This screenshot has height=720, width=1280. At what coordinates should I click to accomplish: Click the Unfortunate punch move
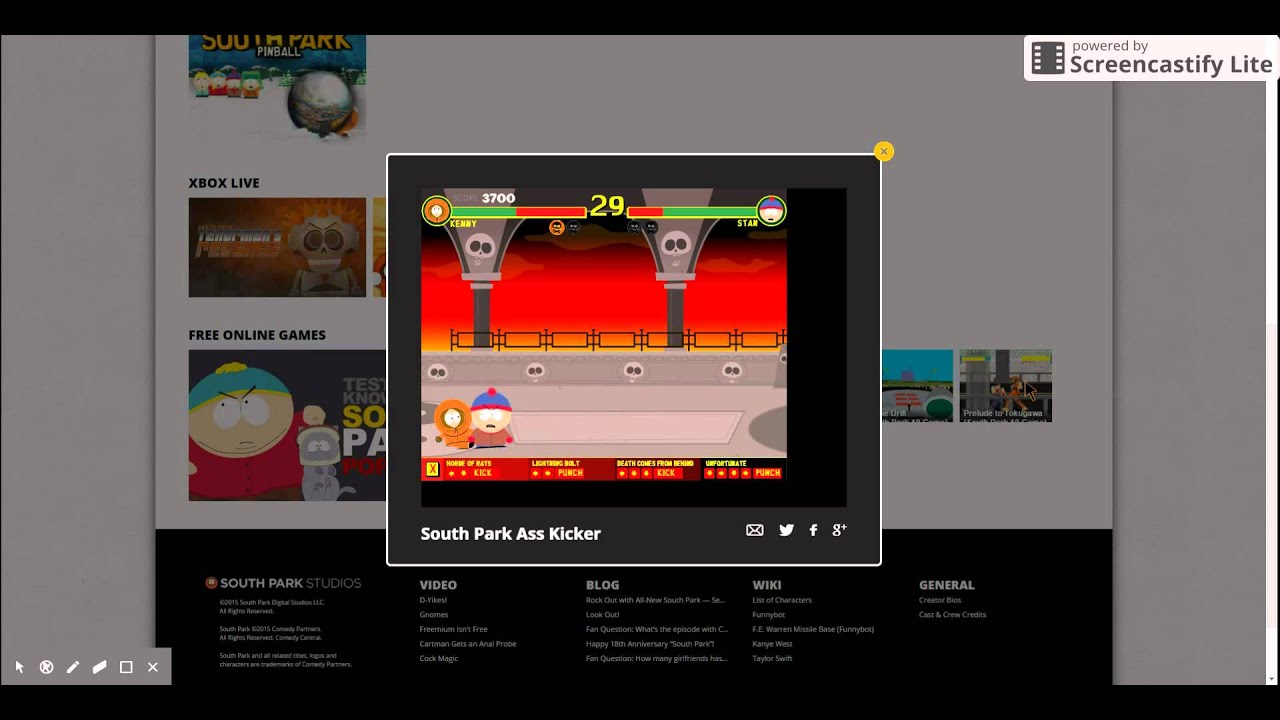coord(744,469)
